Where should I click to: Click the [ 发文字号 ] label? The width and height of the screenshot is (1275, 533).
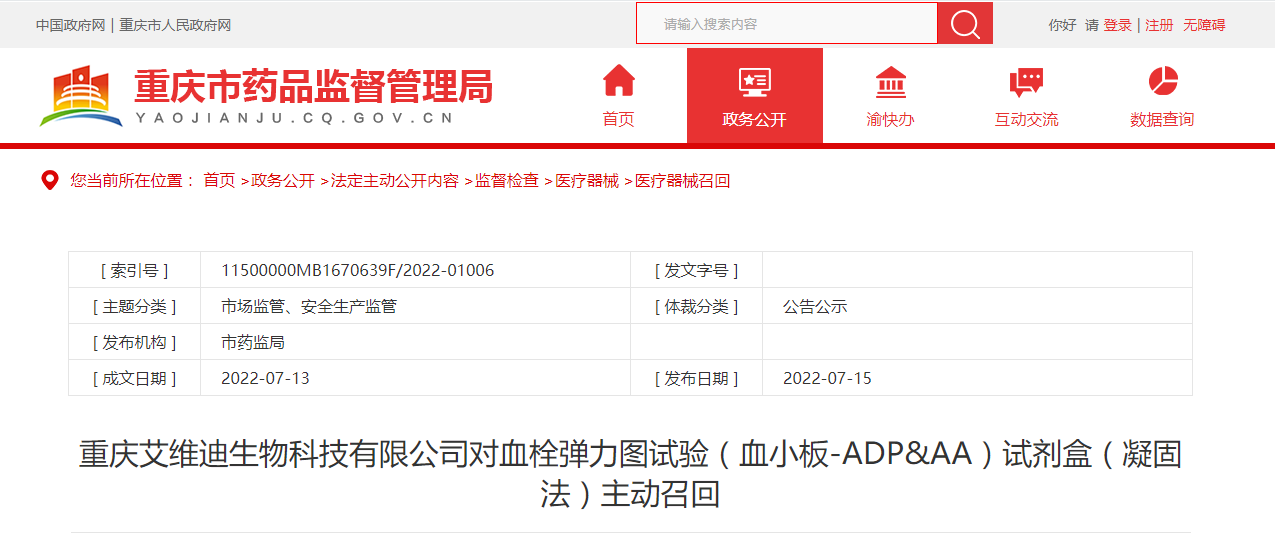[697, 270]
